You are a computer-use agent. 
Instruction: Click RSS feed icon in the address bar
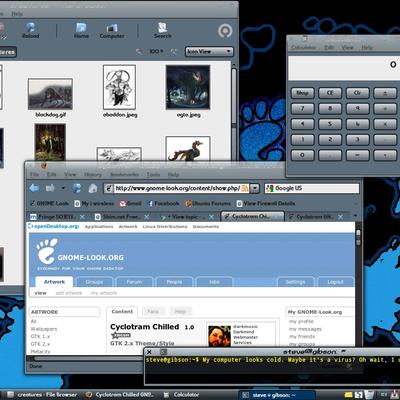pyautogui.click(x=245, y=188)
